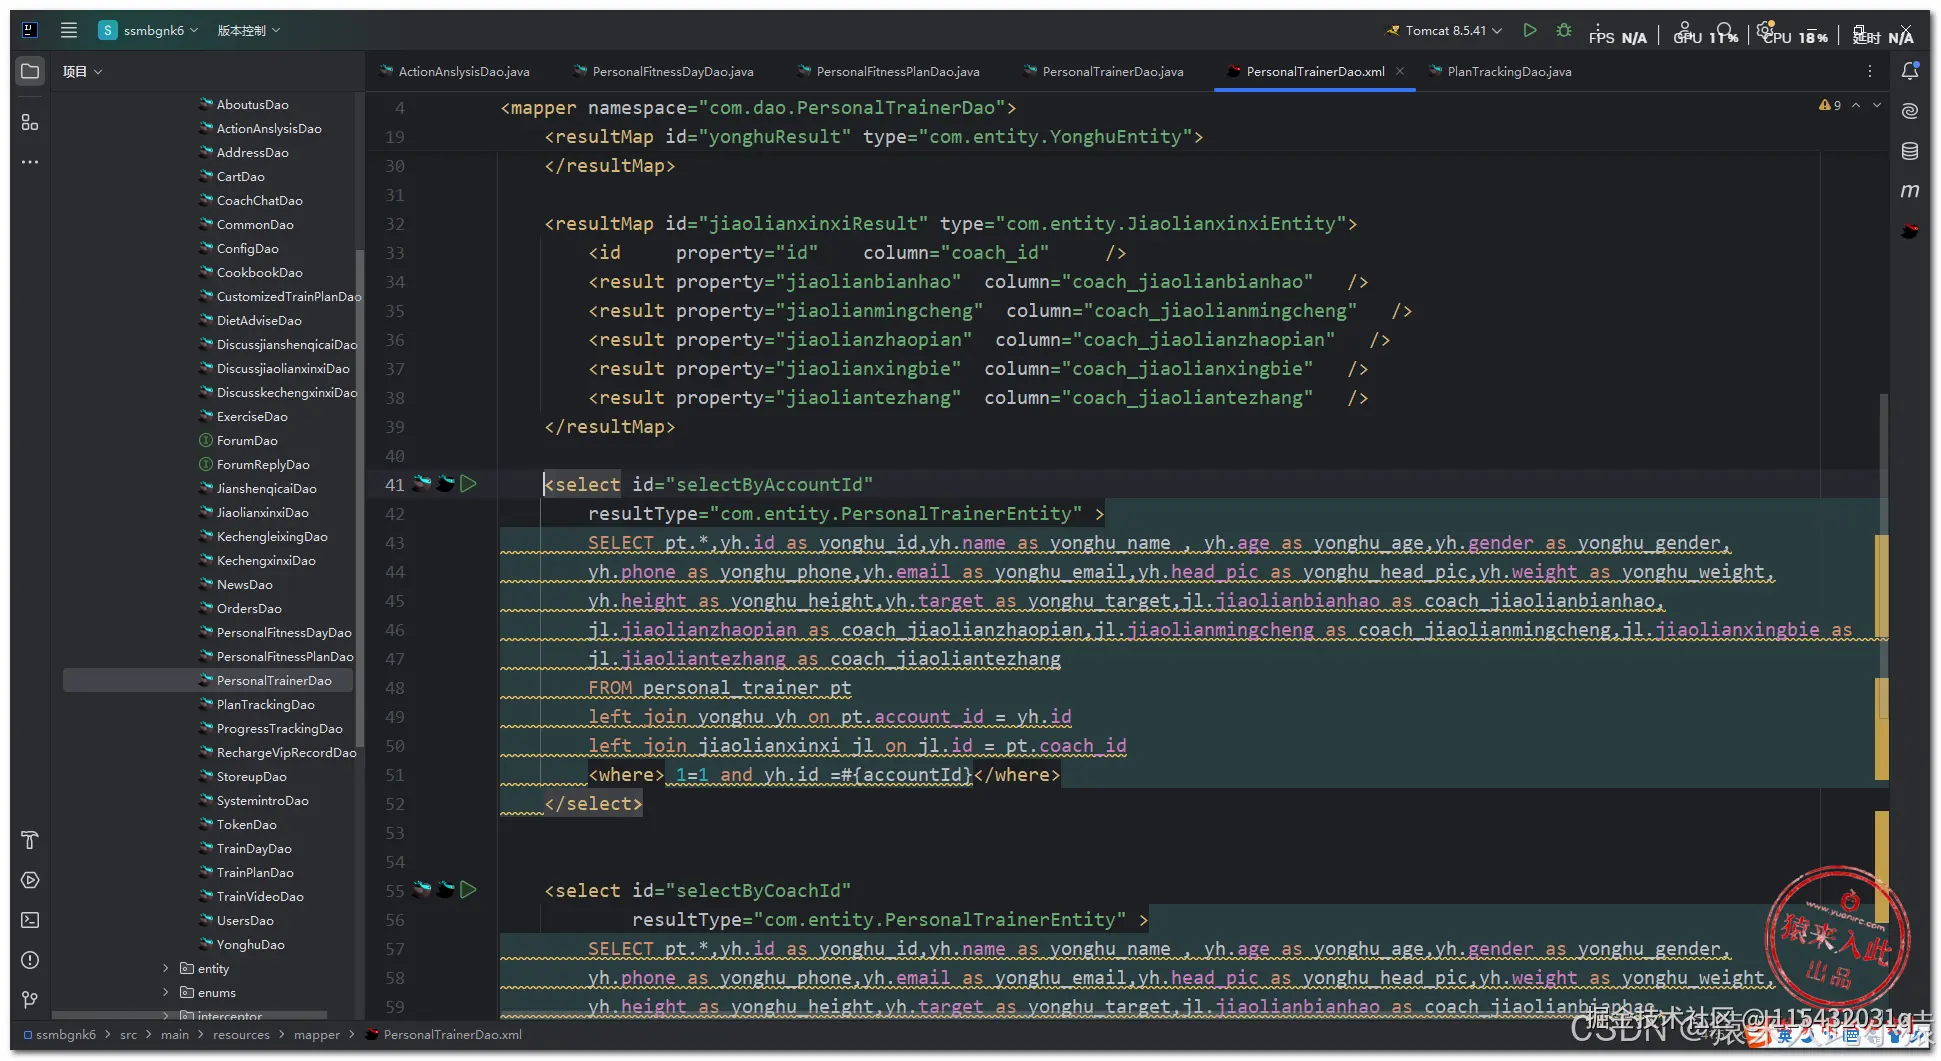This screenshot has width=1941, height=1061.
Task: Click the green run gutter icon on line 41
Action: pyautogui.click(x=468, y=484)
